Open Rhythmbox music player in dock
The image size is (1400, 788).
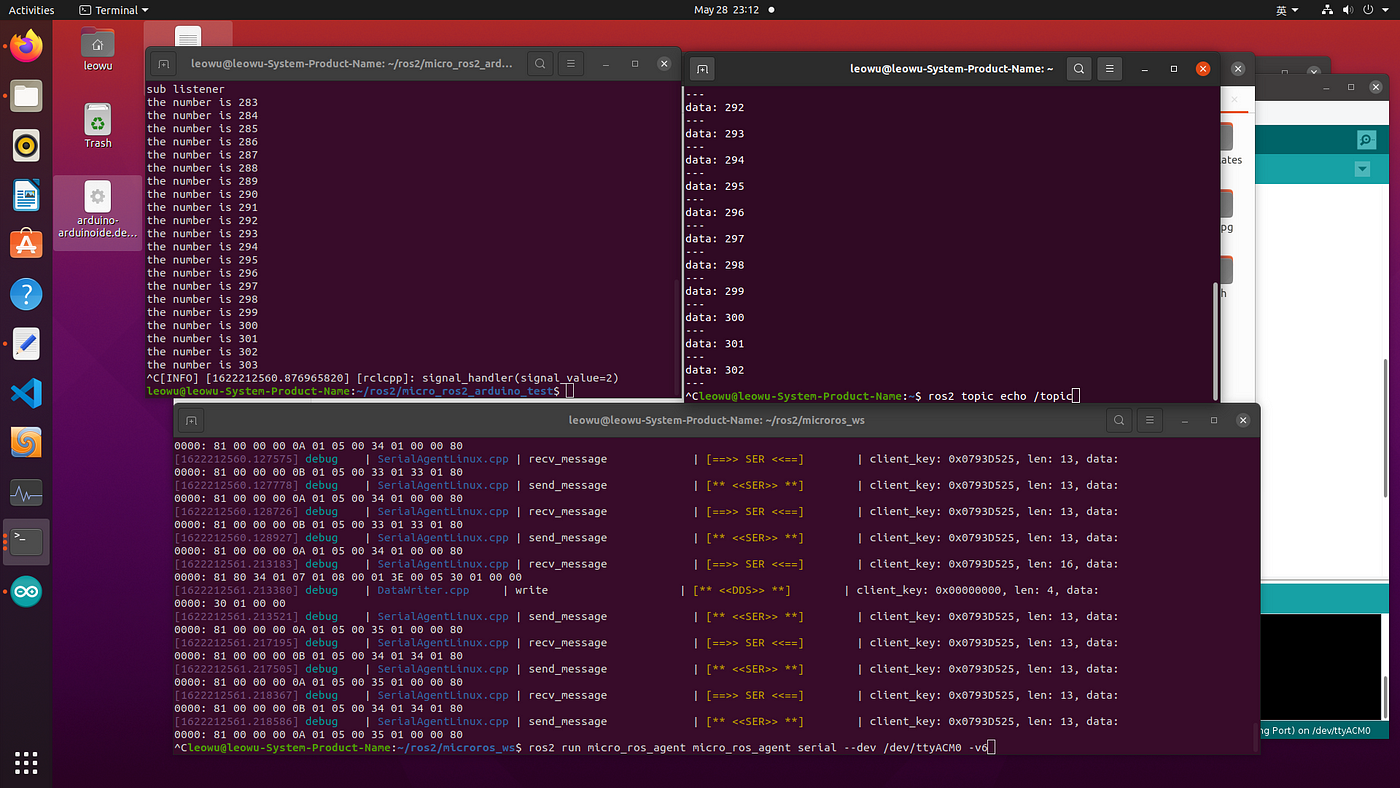pos(26,145)
